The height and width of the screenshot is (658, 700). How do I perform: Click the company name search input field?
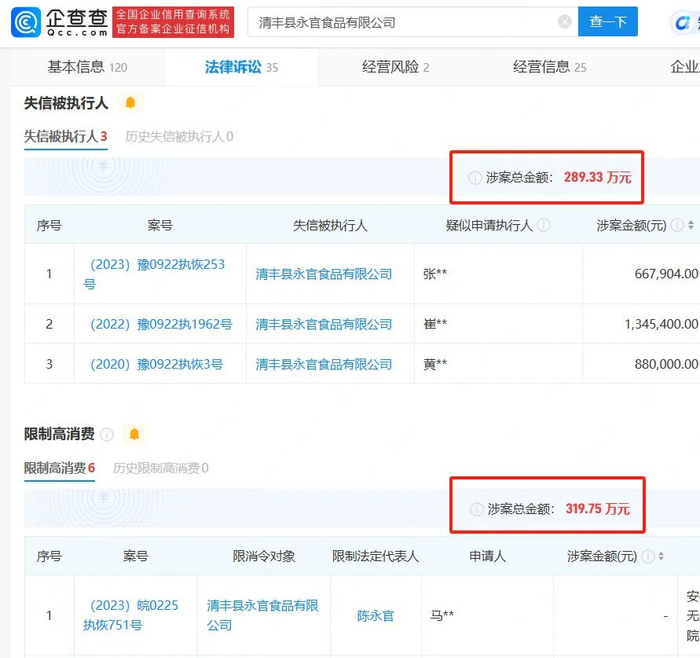click(406, 22)
